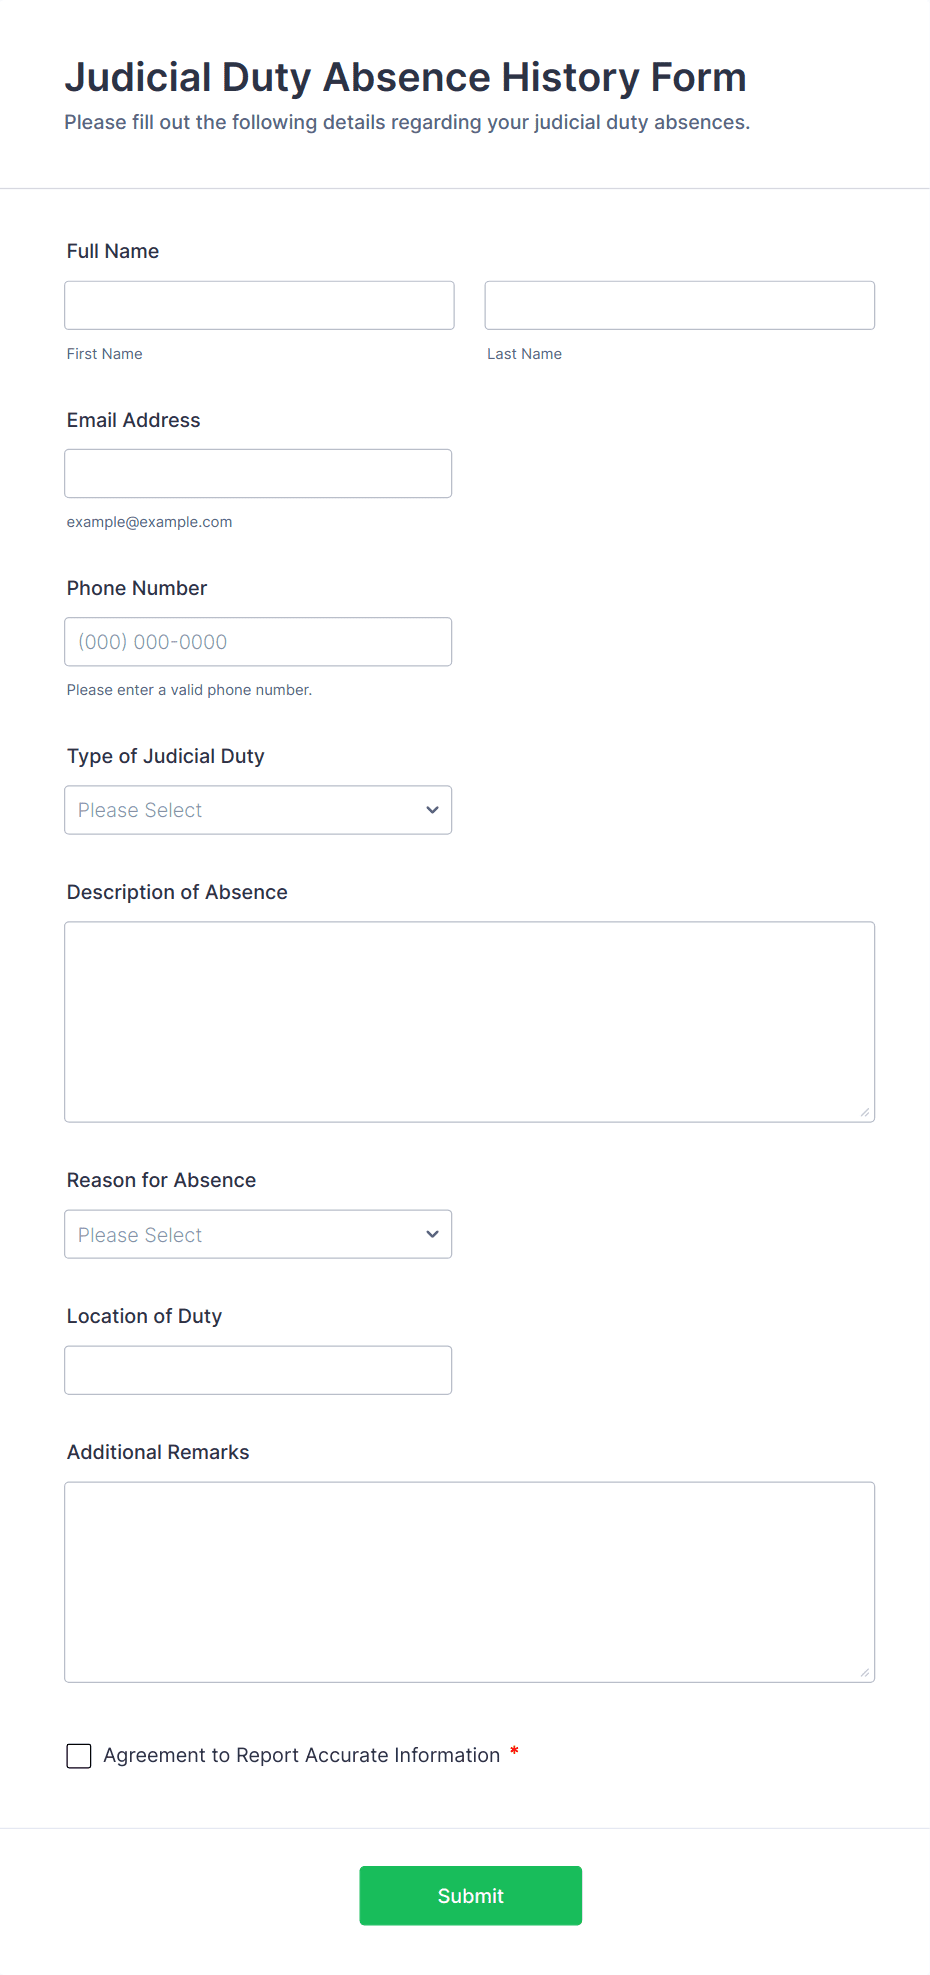Screen dimensions: 930x1975
Task: Click the Phone Number field
Action: [258, 642]
